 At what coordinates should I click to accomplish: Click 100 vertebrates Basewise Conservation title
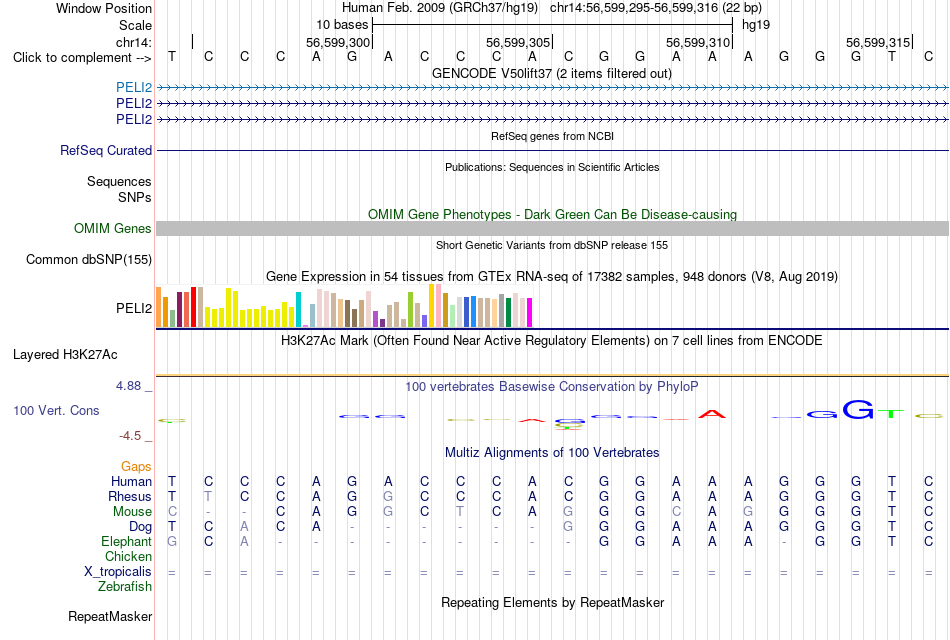pyautogui.click(x=552, y=387)
